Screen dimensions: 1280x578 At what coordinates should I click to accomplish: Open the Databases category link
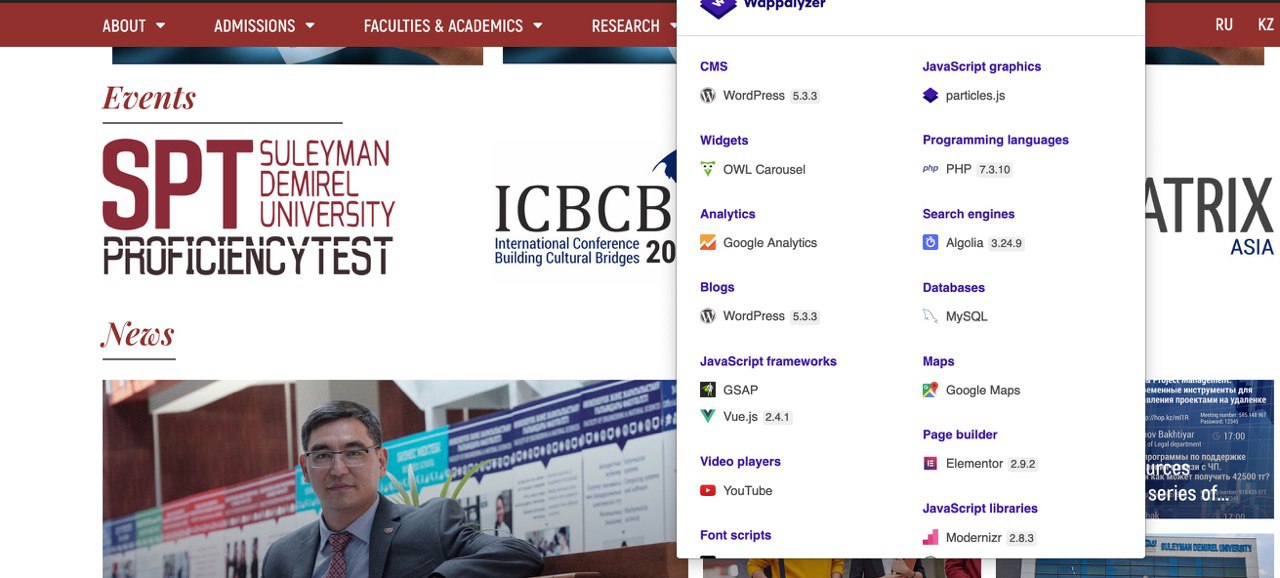(954, 287)
